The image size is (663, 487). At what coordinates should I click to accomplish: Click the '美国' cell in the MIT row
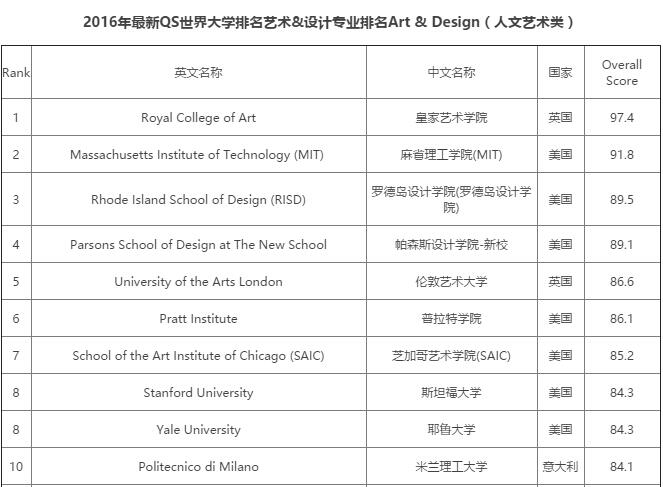tap(560, 155)
